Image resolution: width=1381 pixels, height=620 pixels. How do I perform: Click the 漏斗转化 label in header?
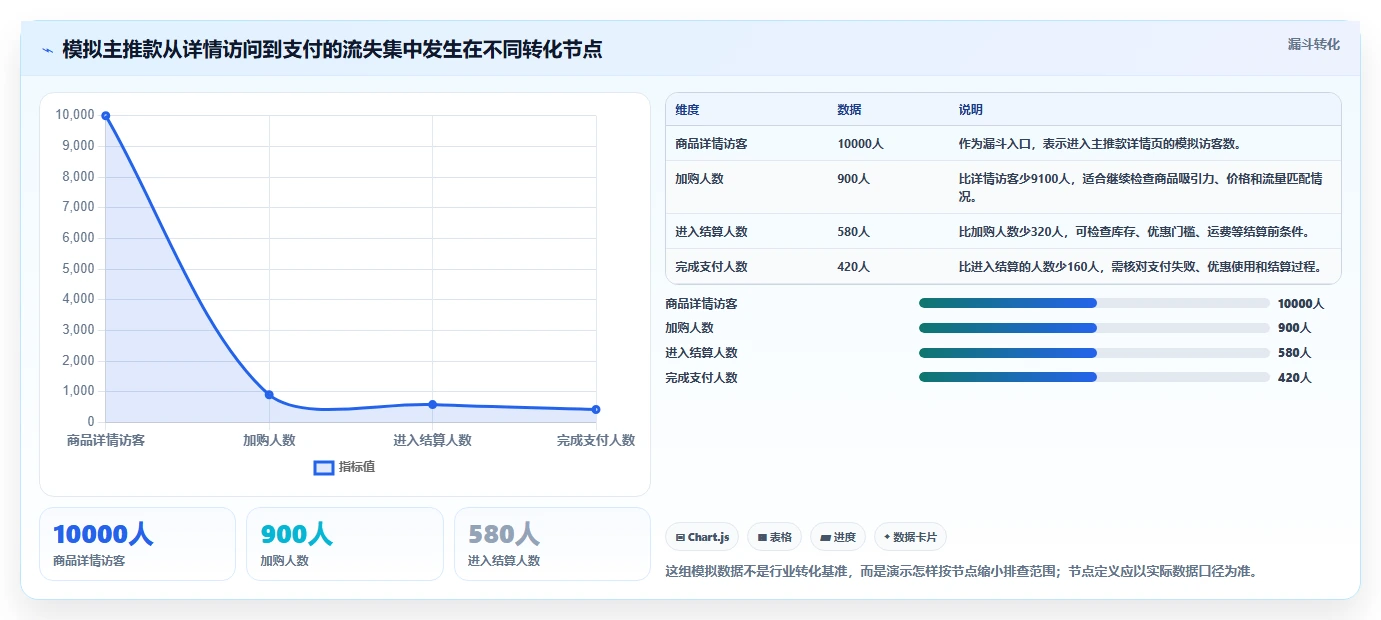[x=1313, y=44]
